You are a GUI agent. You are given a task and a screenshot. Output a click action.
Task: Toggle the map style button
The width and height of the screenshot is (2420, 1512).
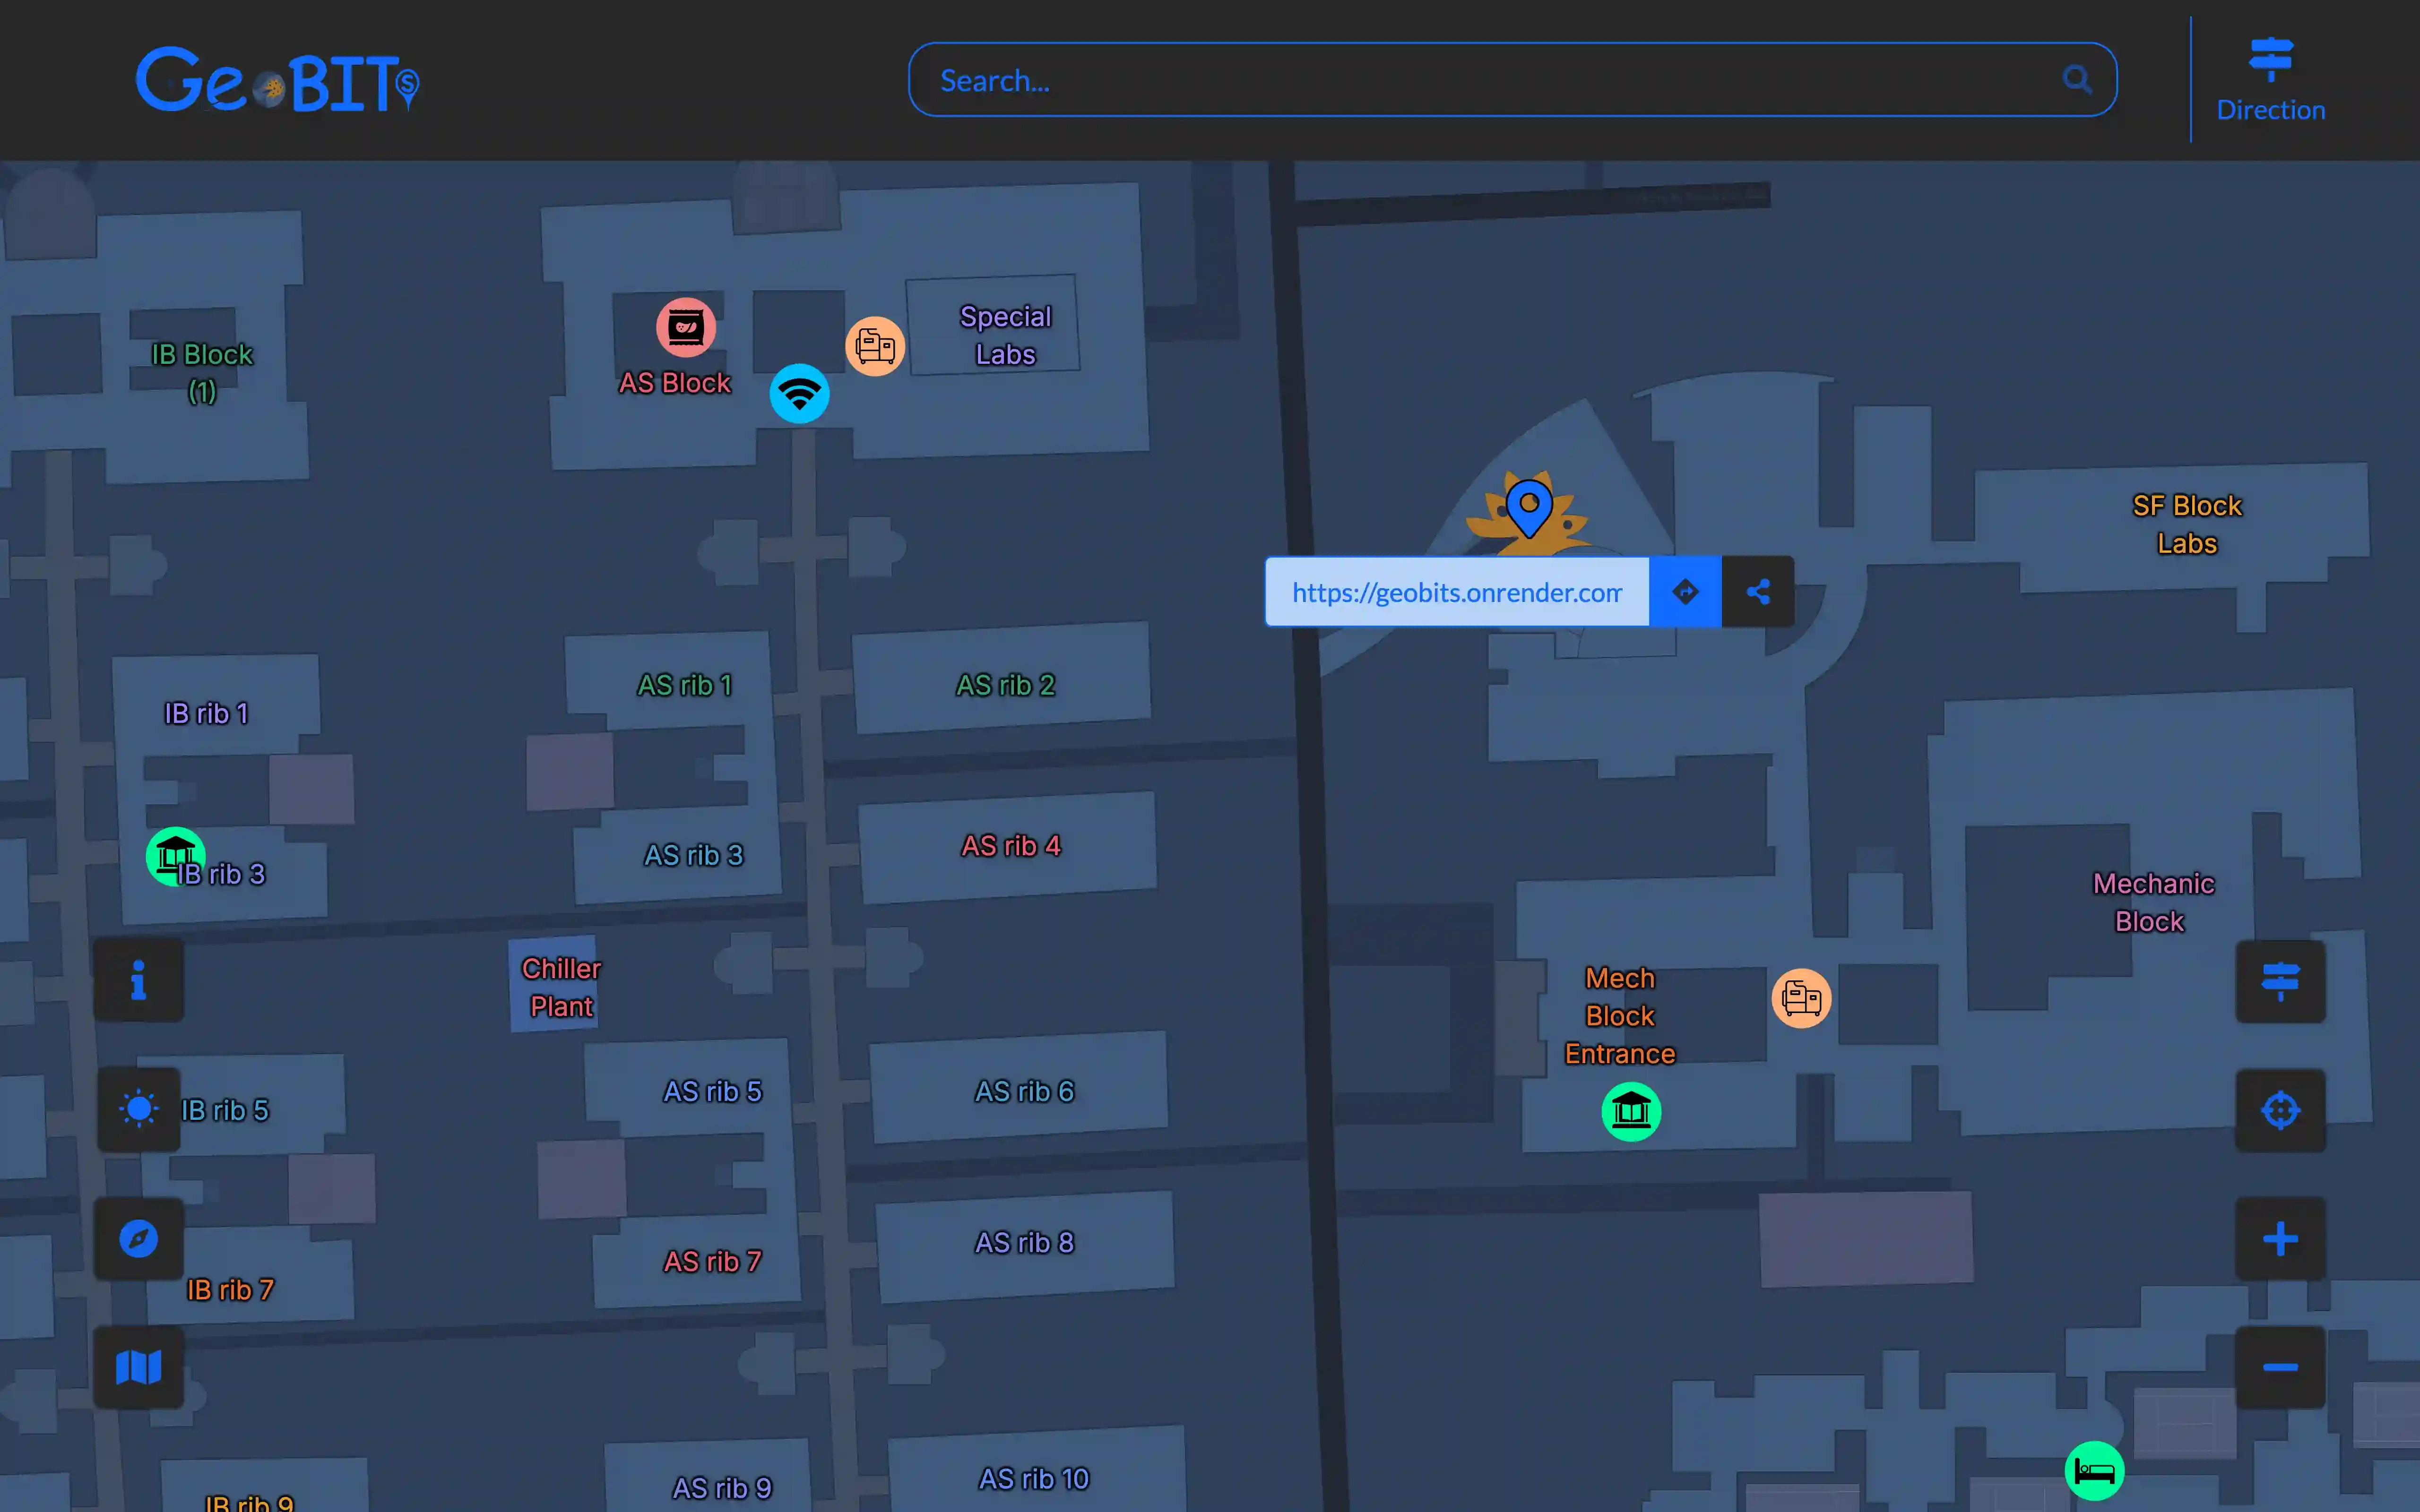pos(139,1367)
